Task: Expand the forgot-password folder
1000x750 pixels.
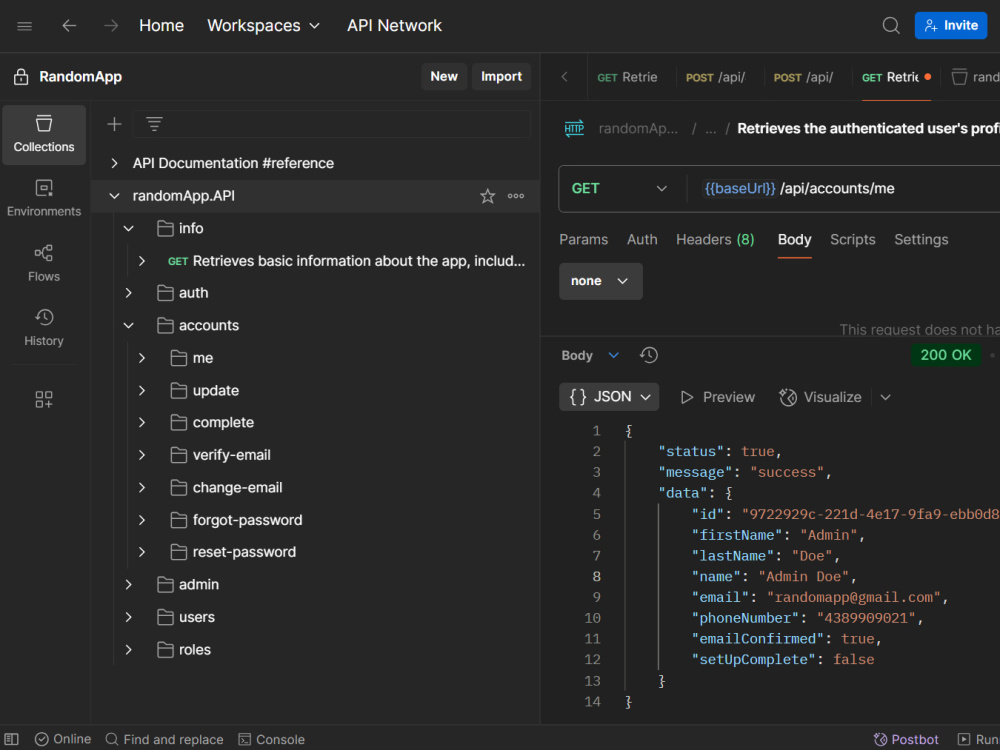Action: coord(142,520)
